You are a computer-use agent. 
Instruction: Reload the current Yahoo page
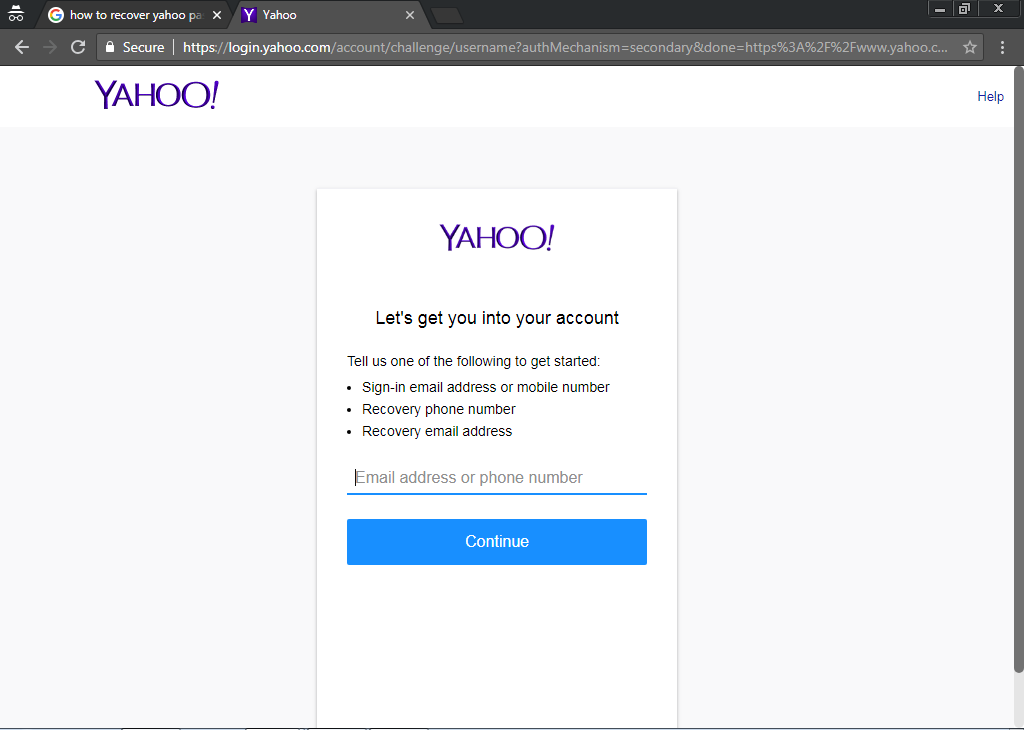[x=78, y=47]
